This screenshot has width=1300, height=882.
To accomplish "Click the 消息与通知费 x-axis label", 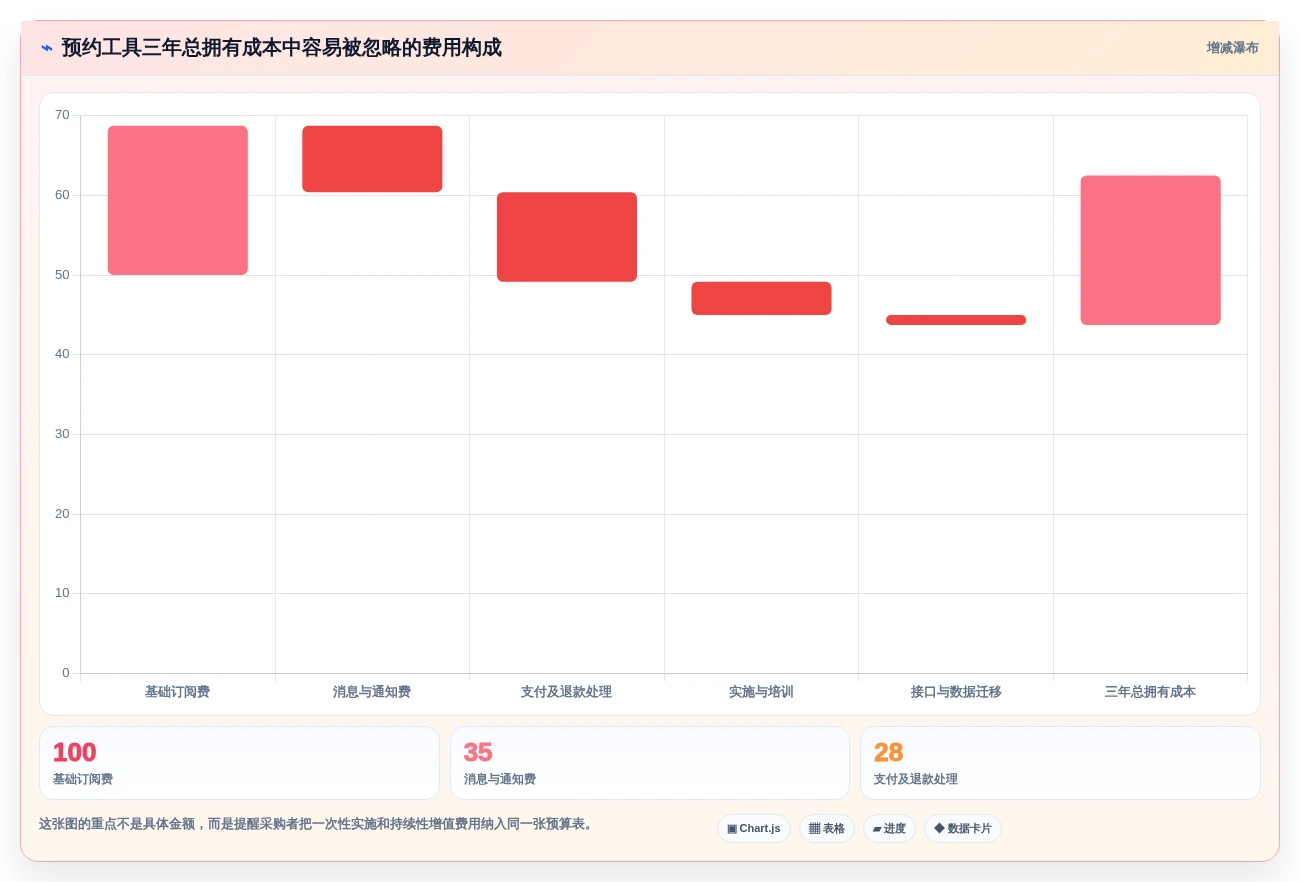I will [x=372, y=692].
